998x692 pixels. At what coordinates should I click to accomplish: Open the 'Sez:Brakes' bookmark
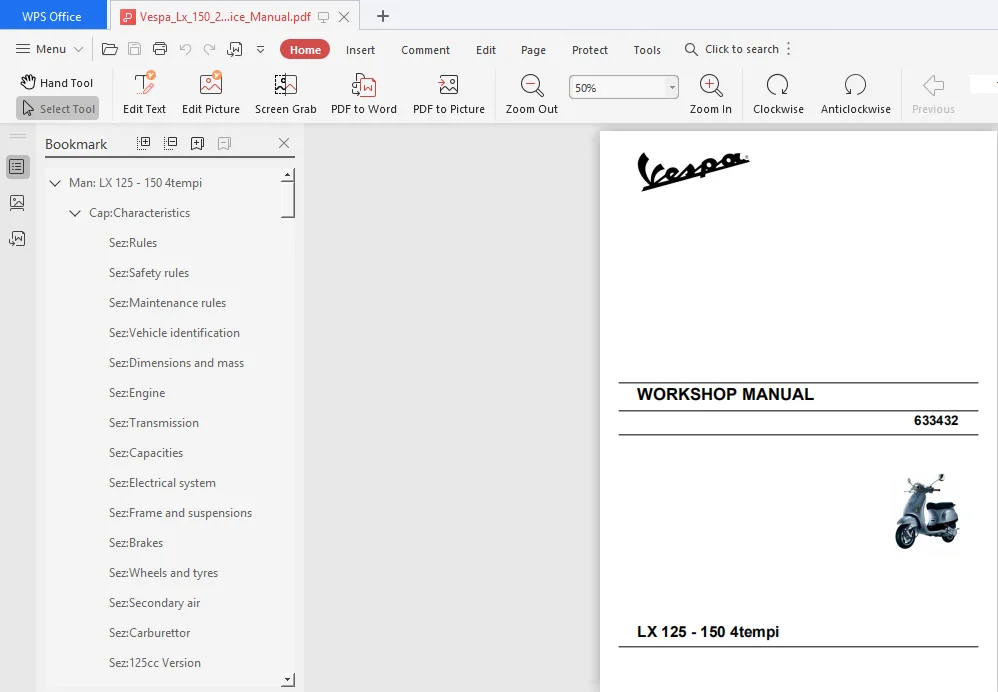[136, 542]
